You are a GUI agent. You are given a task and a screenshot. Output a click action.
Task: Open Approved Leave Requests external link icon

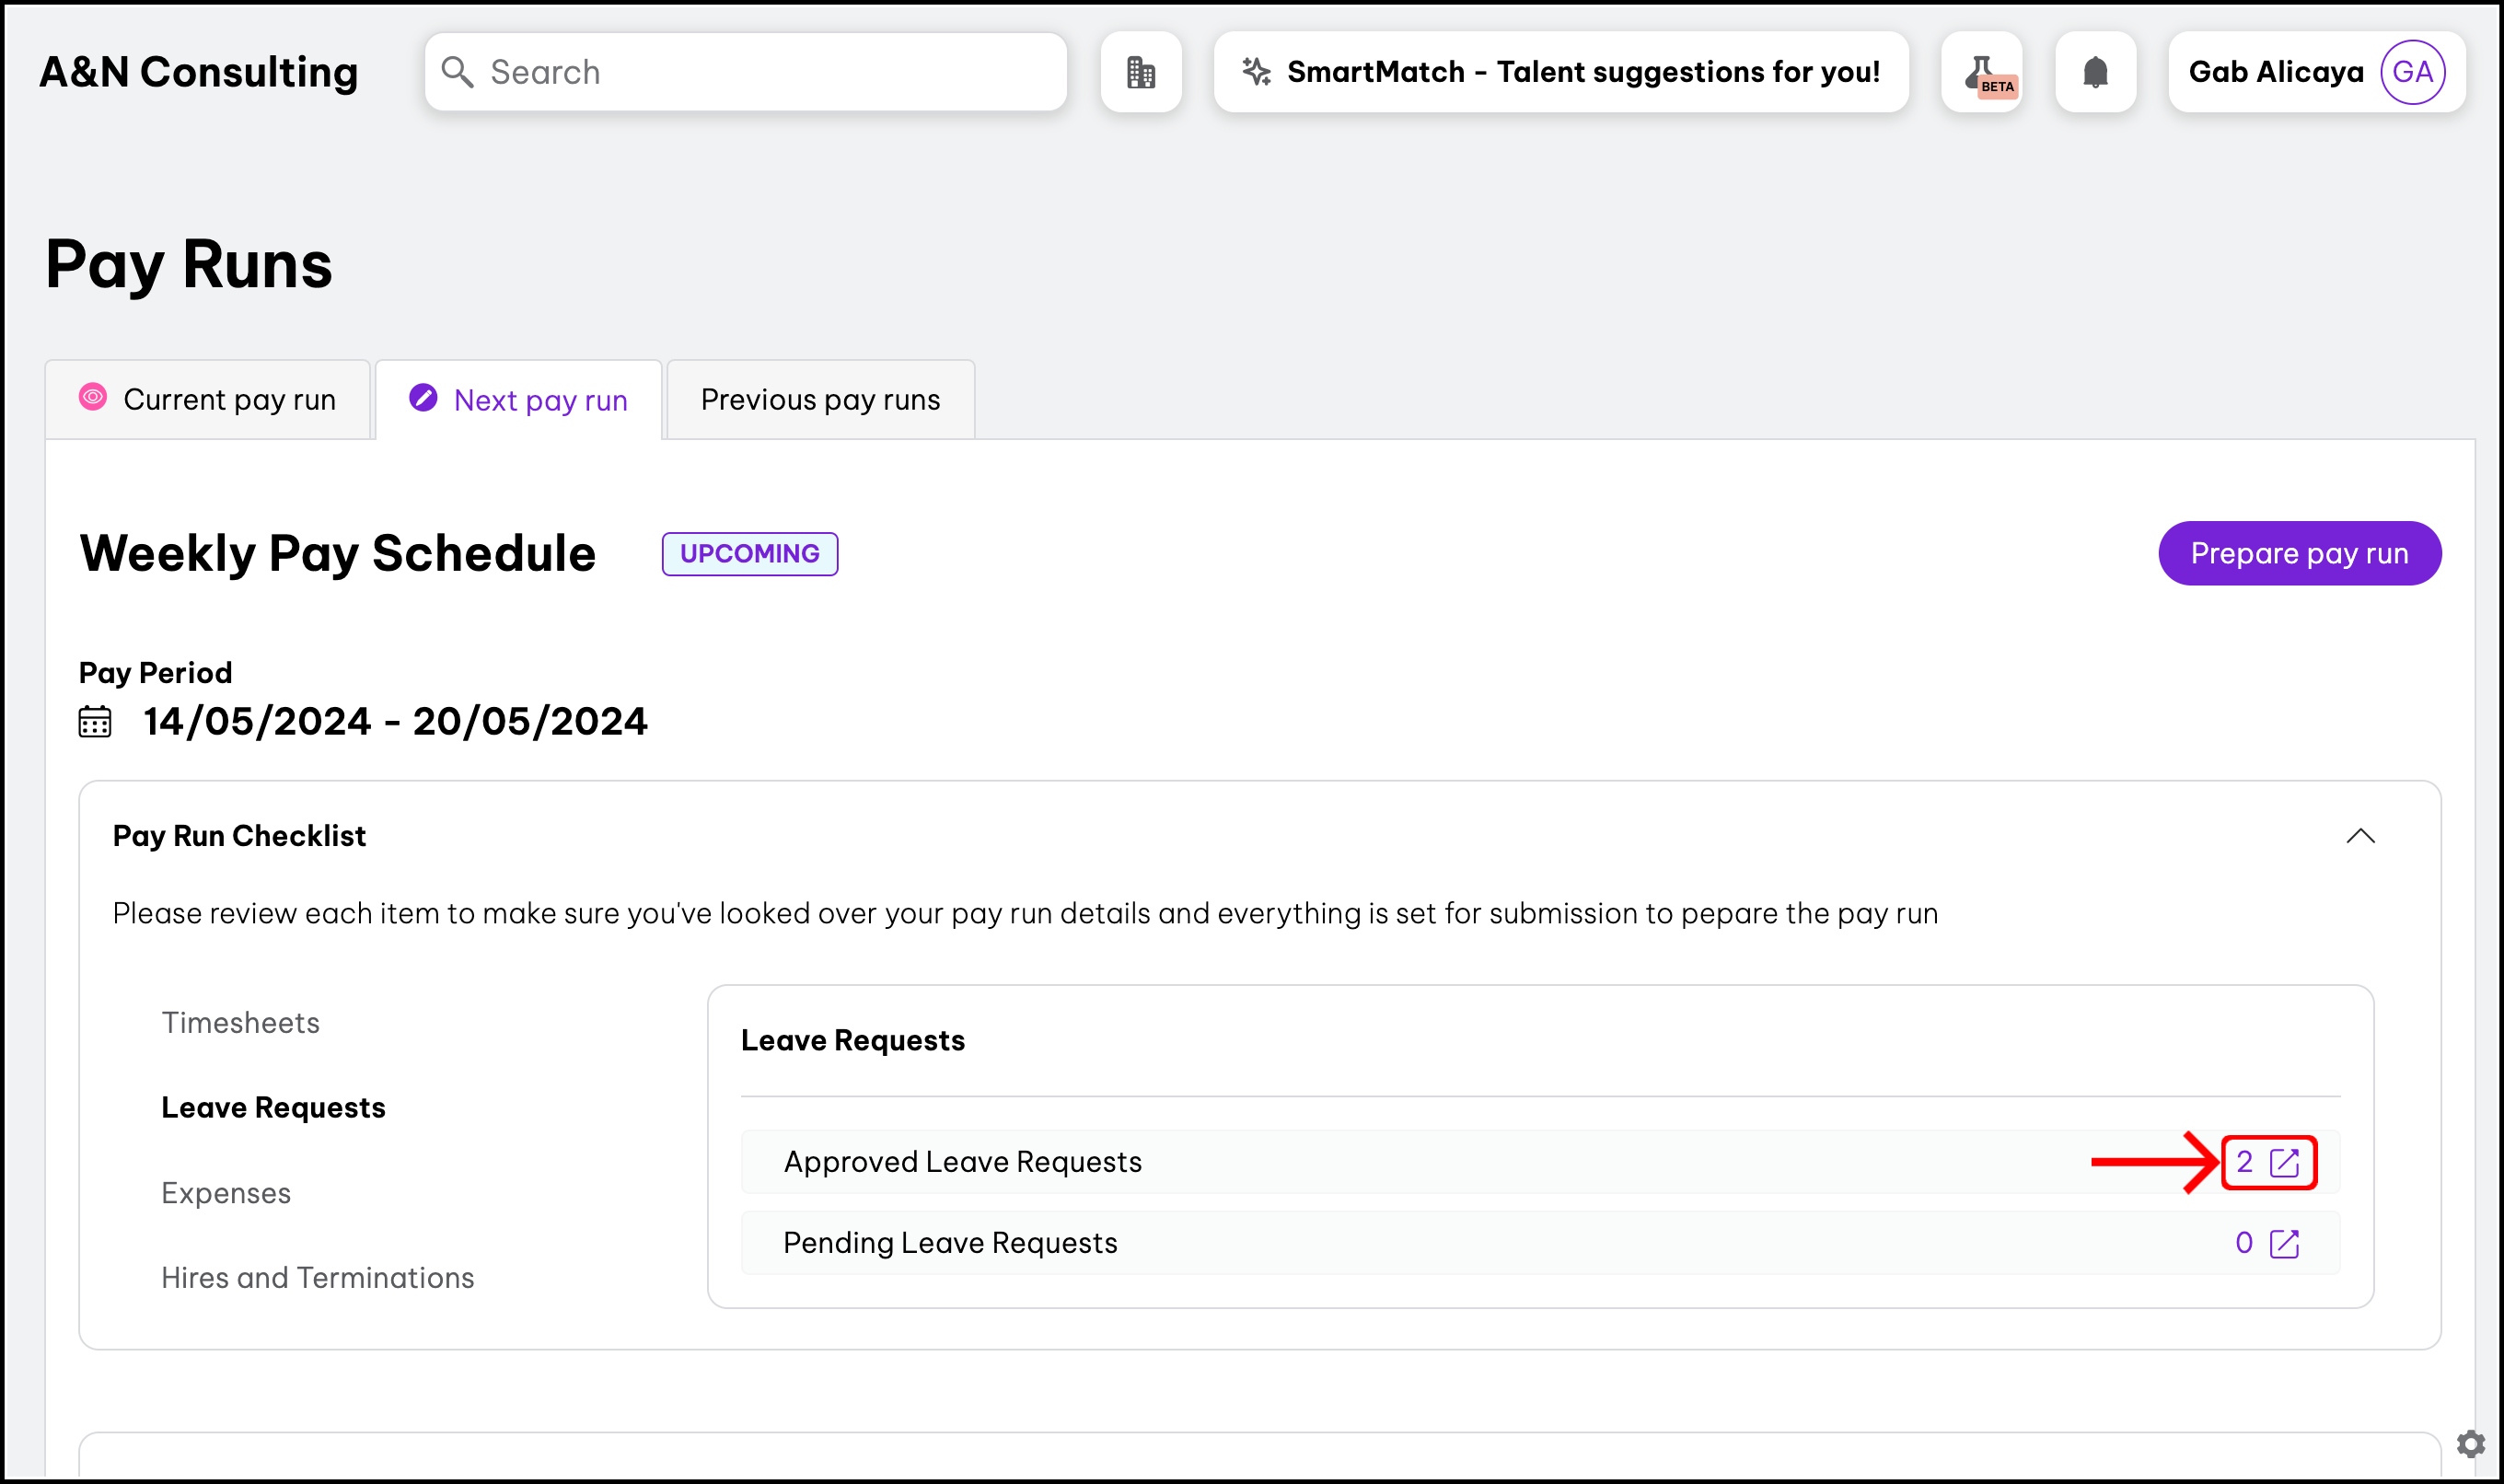pos(2284,1162)
